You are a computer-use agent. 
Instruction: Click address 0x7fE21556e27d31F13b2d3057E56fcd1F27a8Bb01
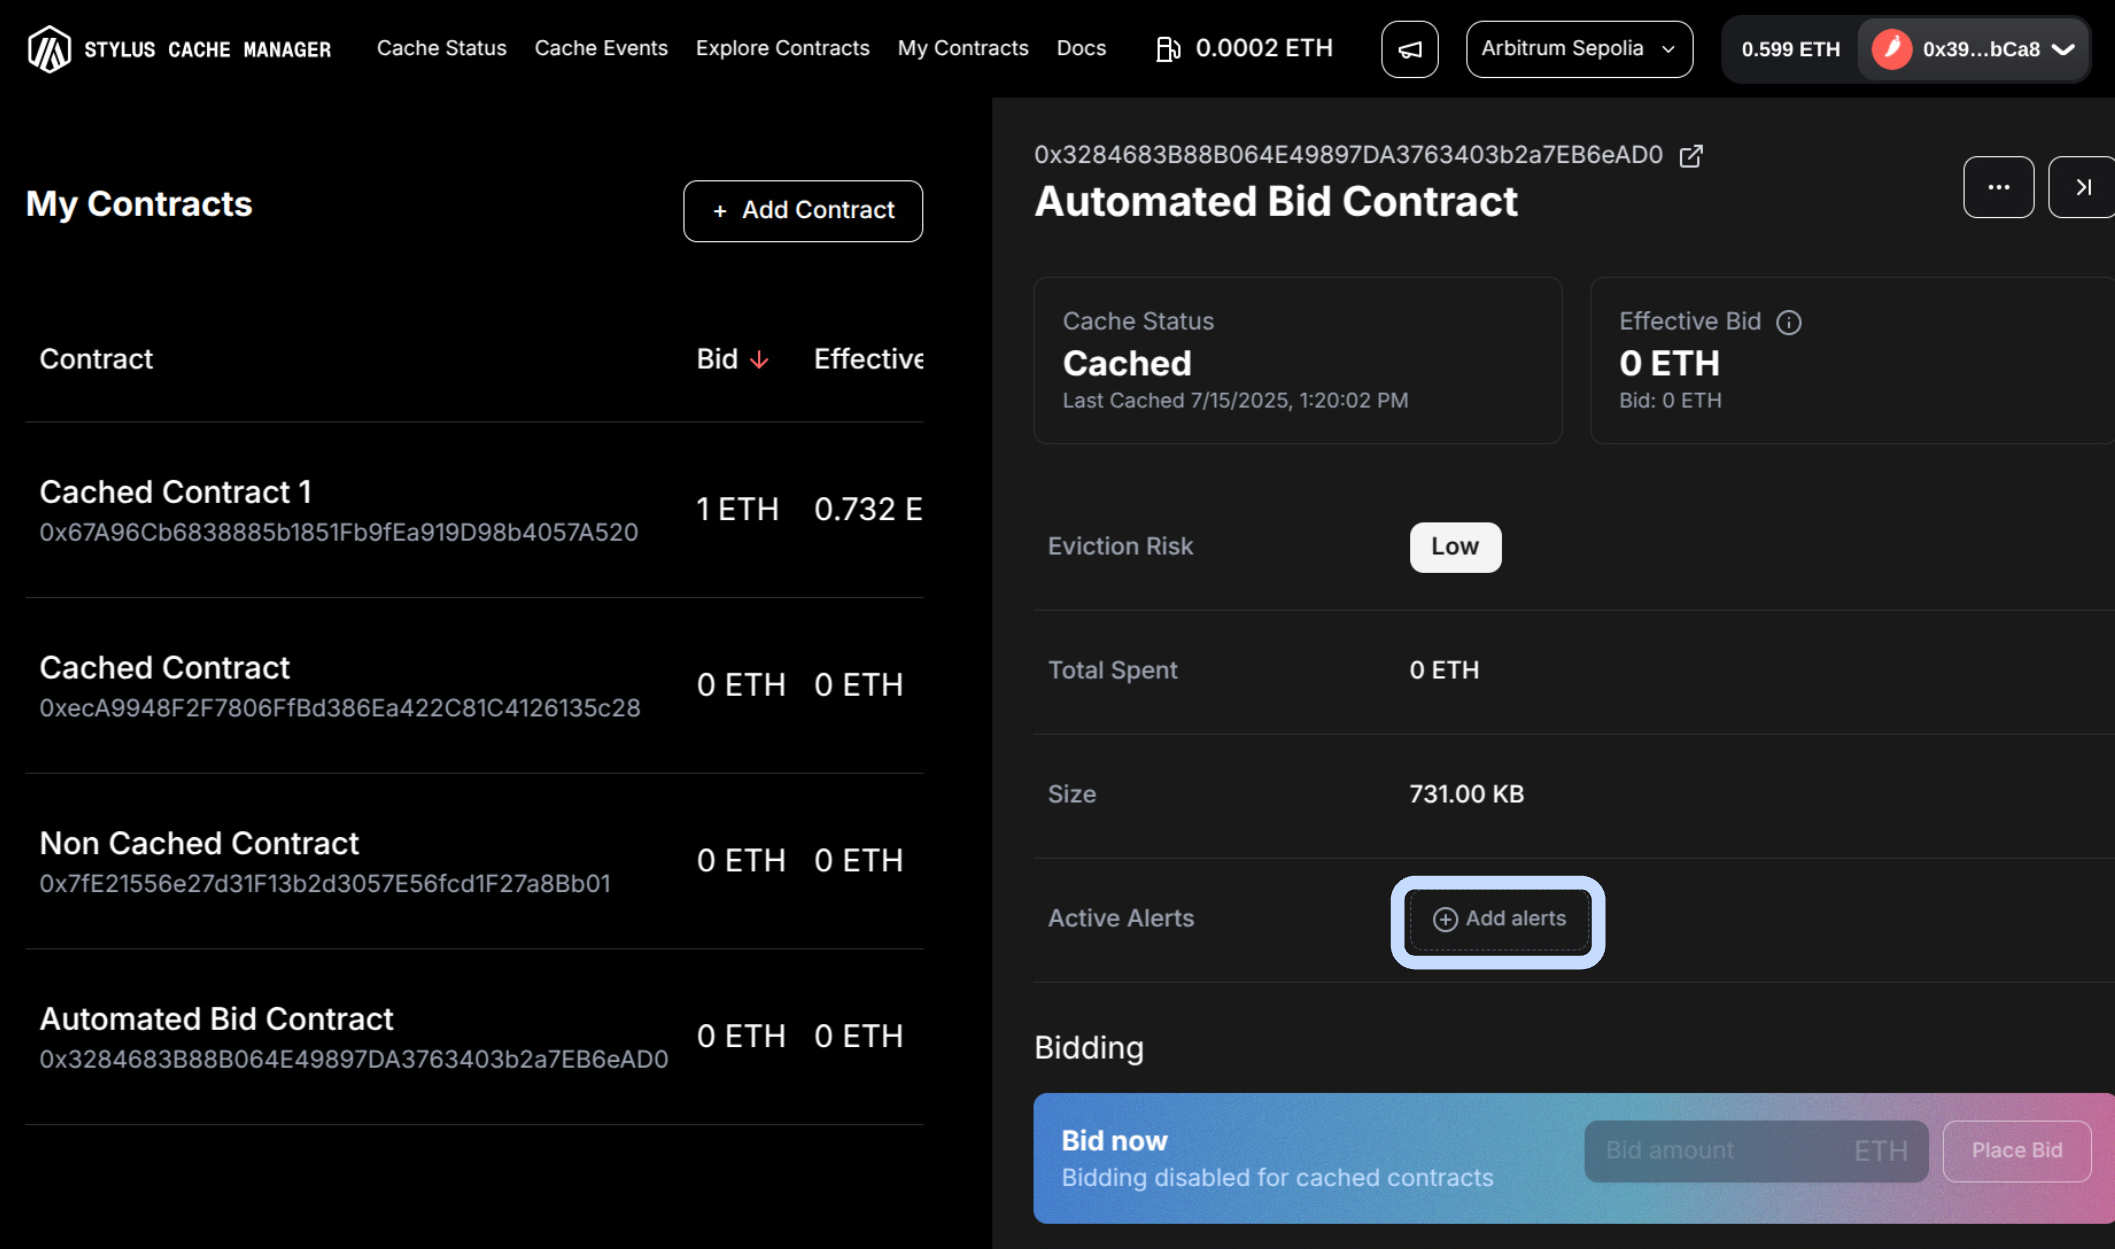point(325,884)
